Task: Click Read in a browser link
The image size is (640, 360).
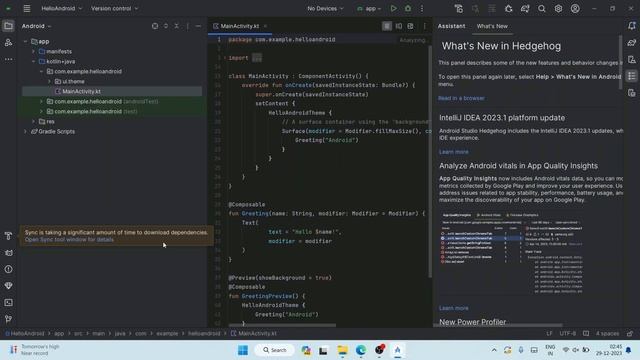Action: tap(461, 98)
